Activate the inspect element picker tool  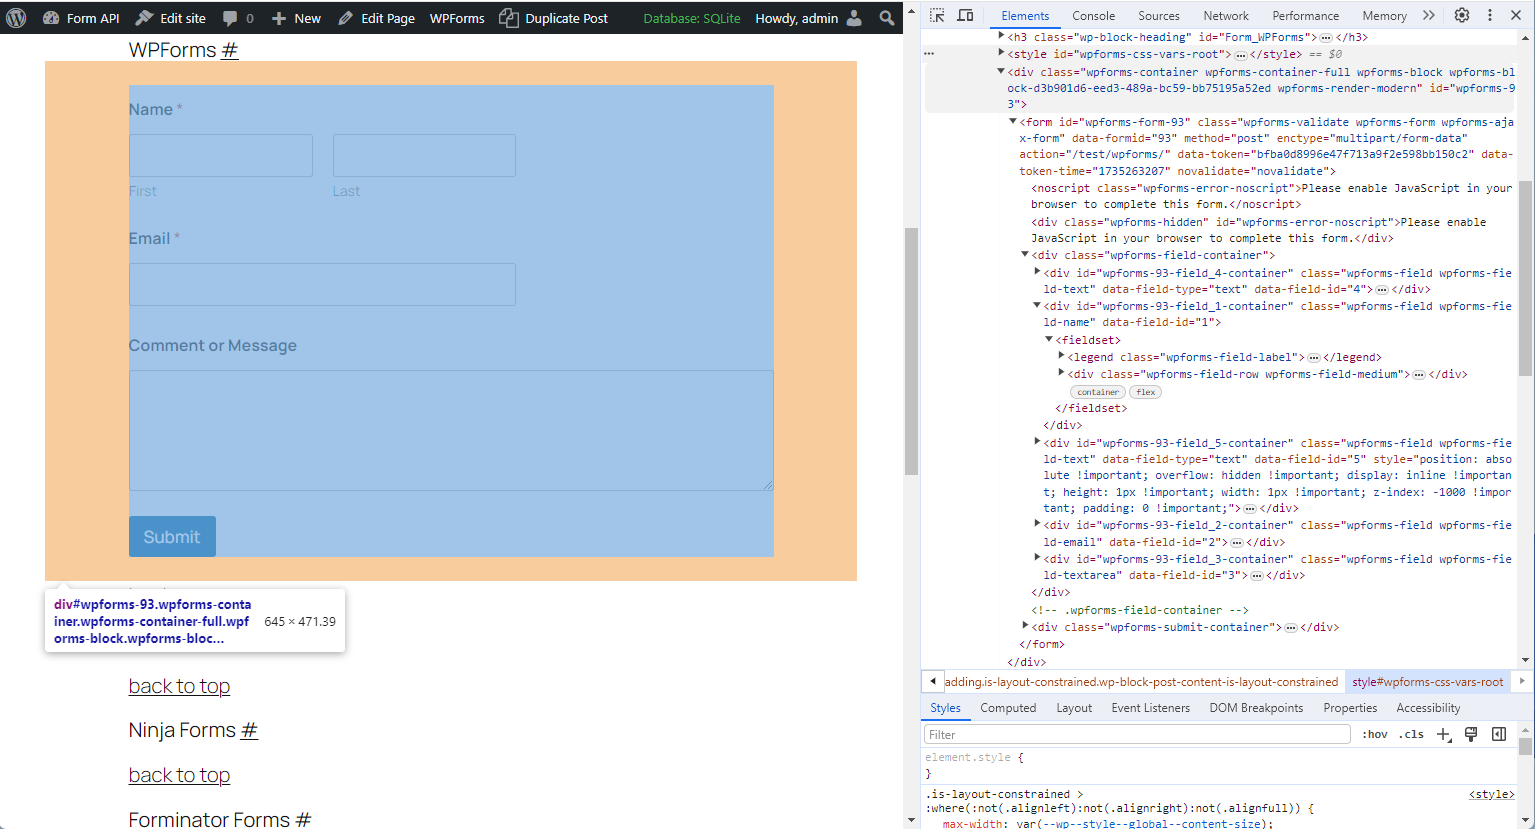tap(937, 16)
